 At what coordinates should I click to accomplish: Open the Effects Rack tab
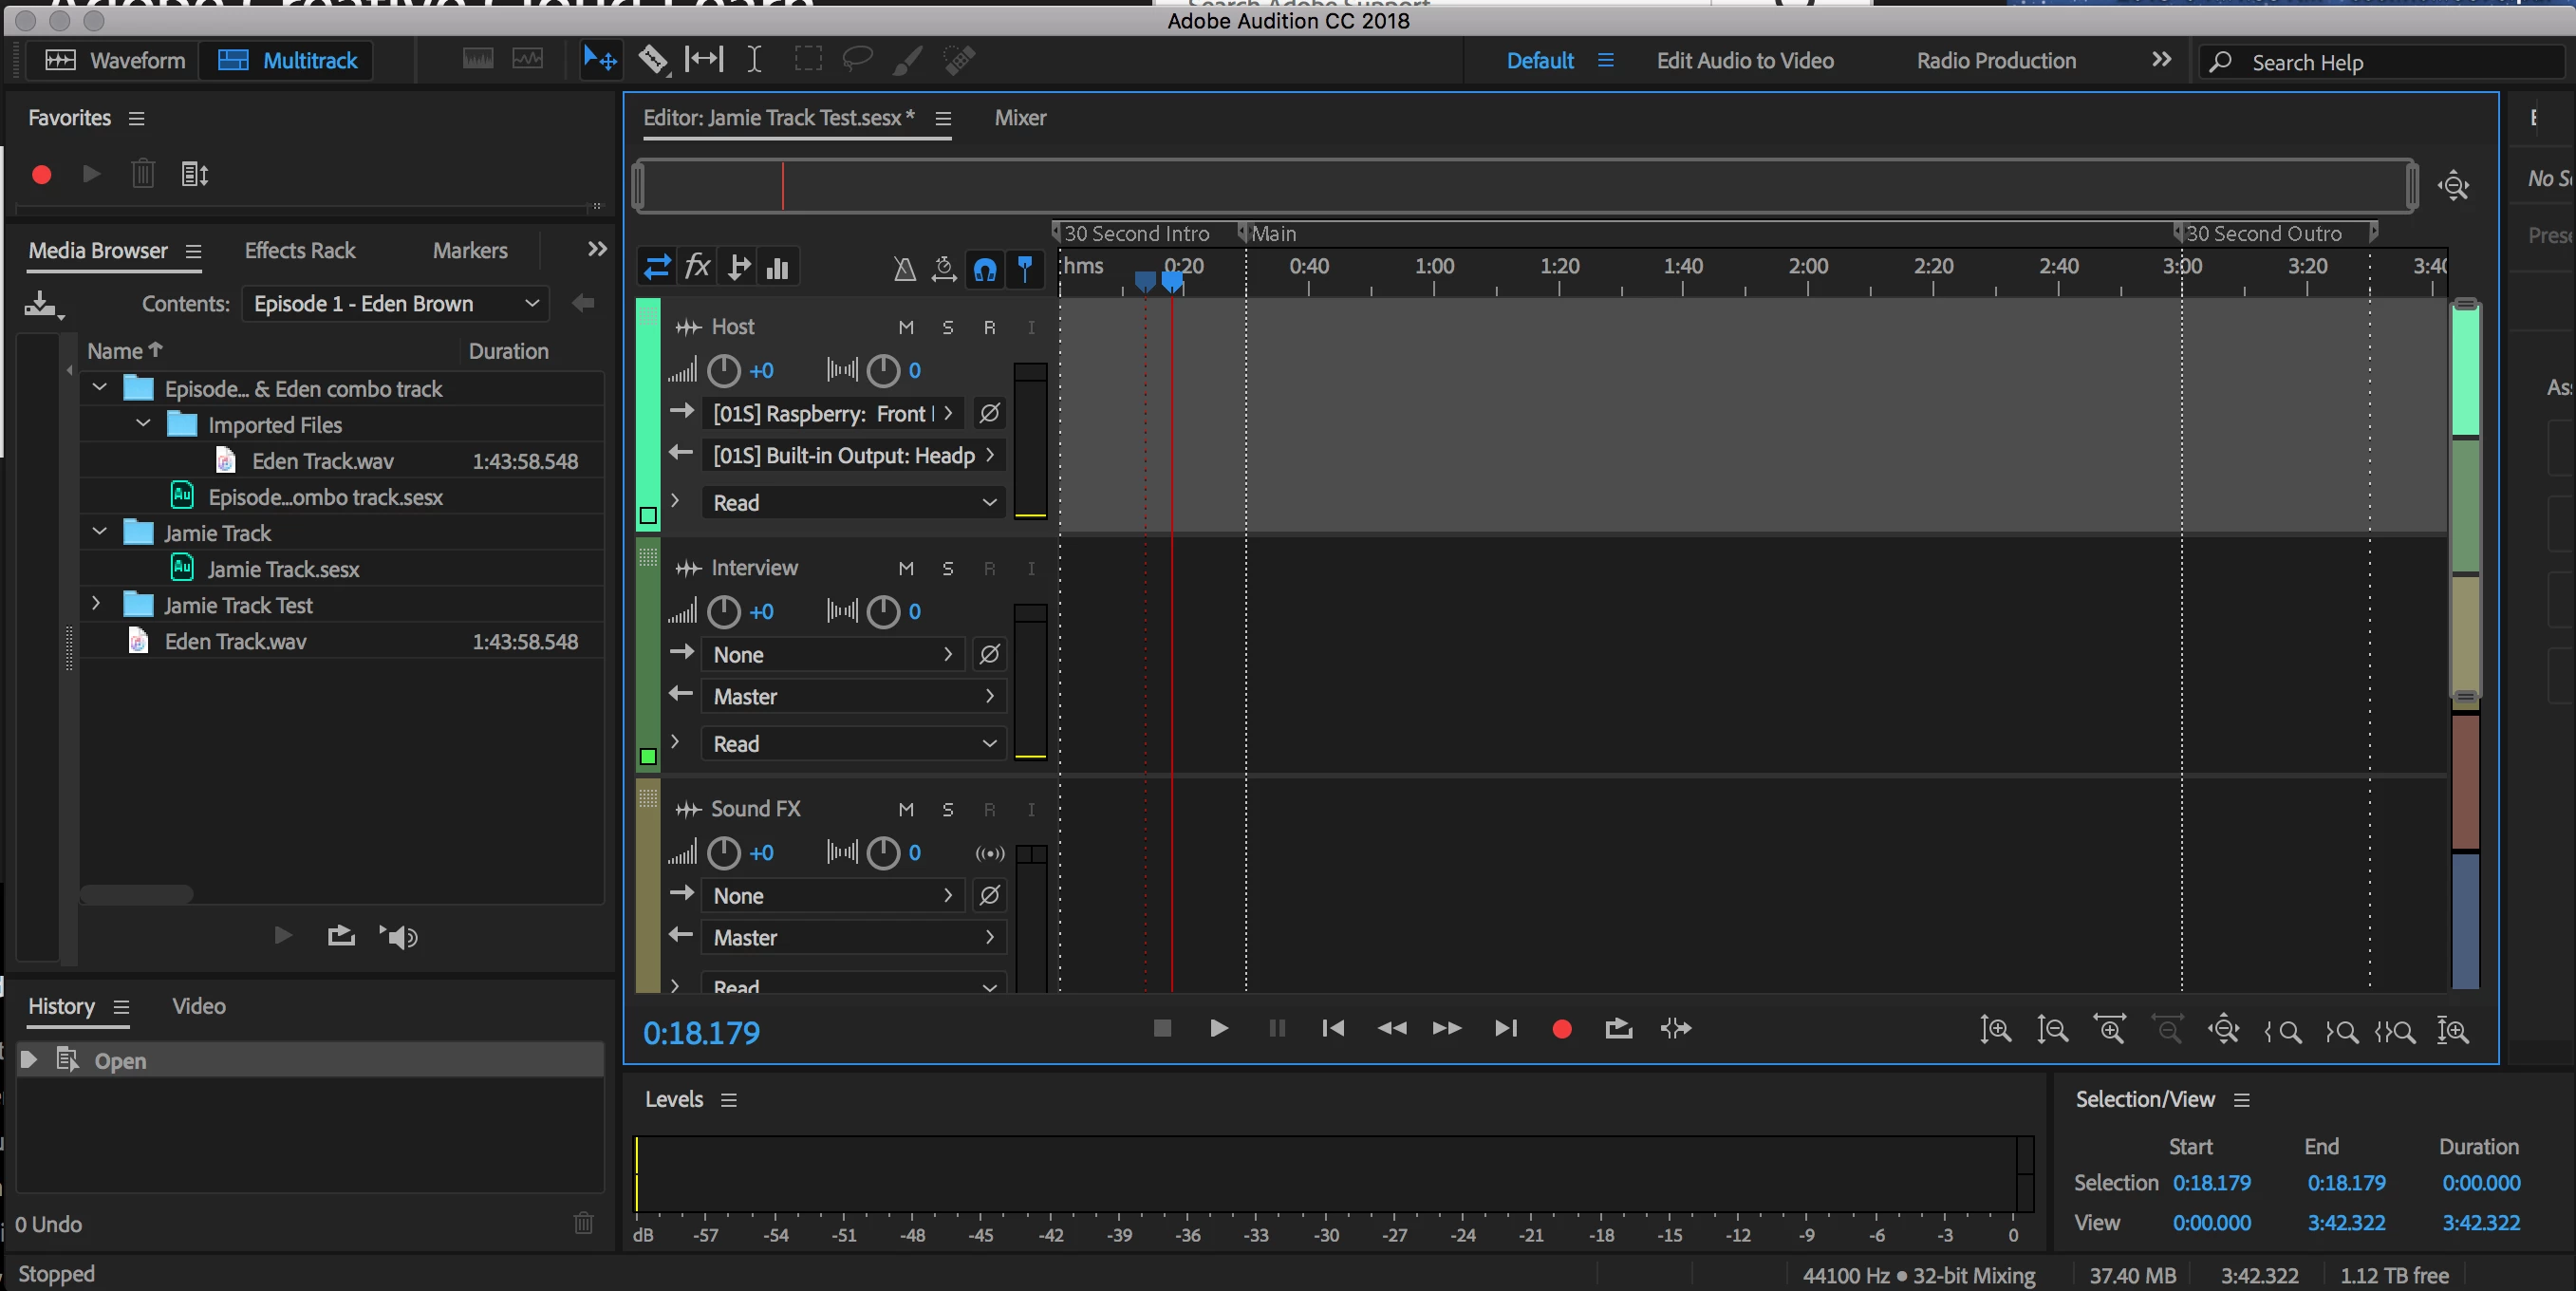300,250
